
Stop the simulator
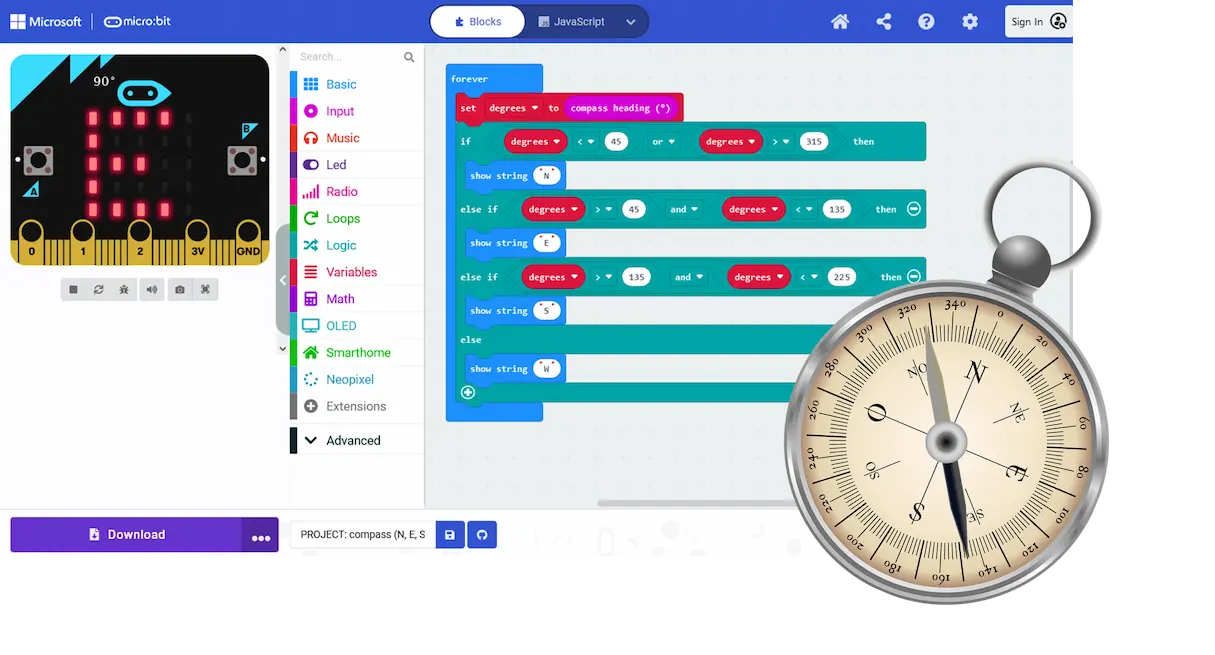73,290
